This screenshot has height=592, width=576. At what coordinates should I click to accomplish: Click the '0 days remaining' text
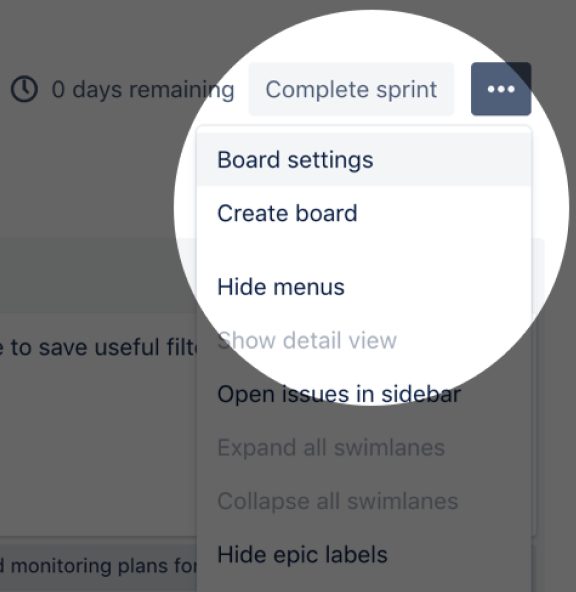(143, 90)
